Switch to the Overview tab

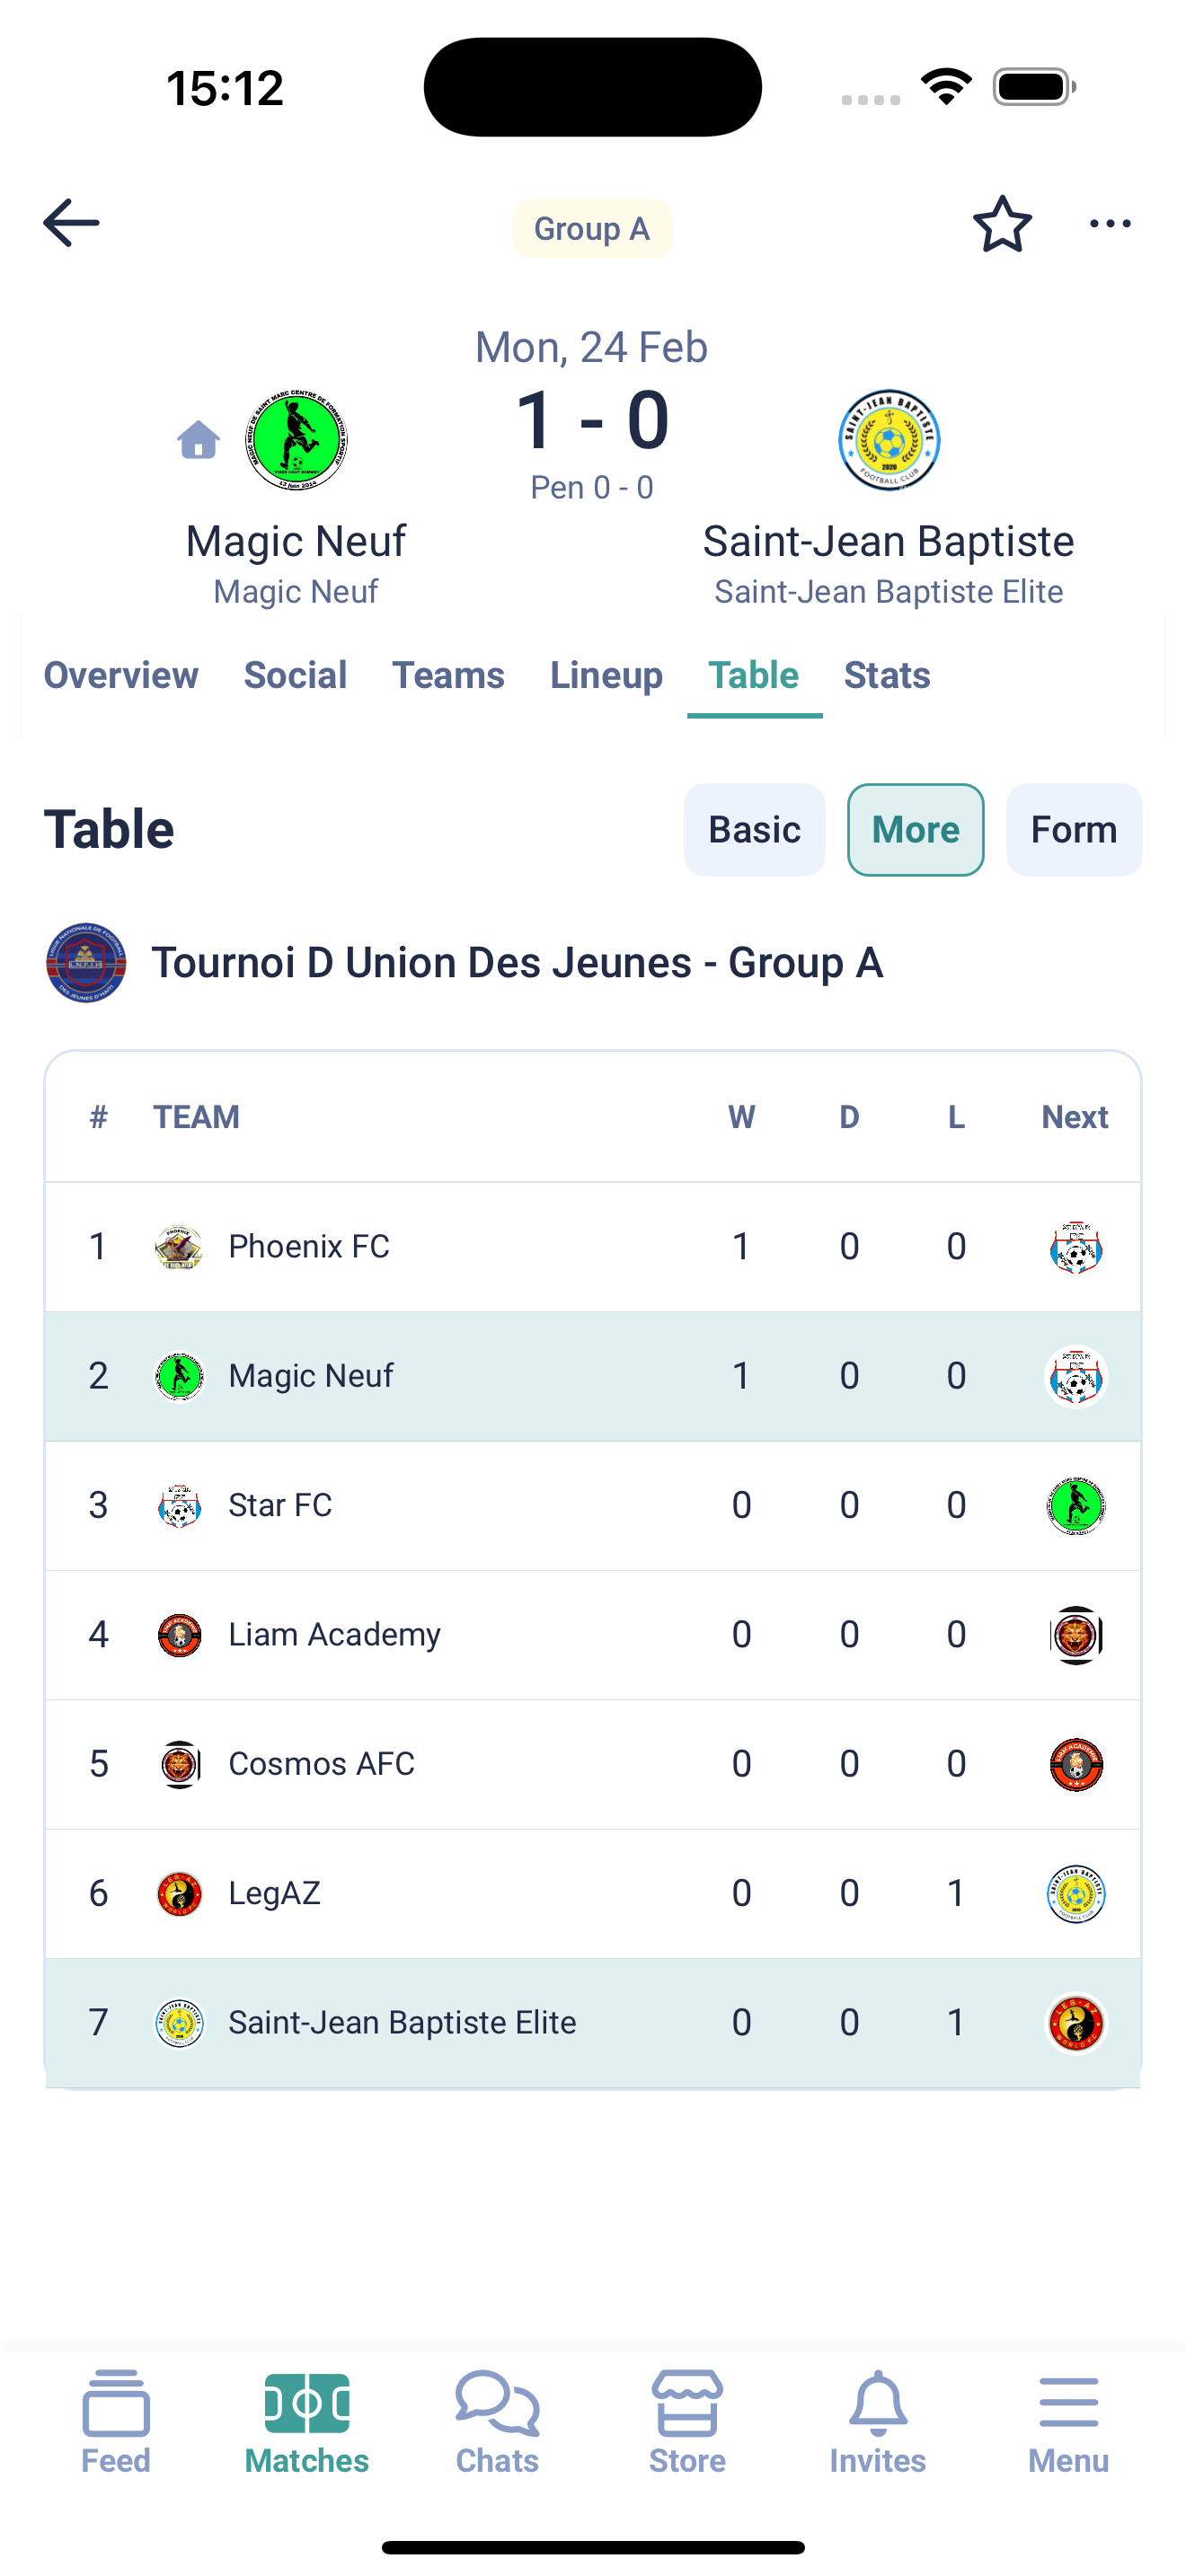tap(121, 676)
